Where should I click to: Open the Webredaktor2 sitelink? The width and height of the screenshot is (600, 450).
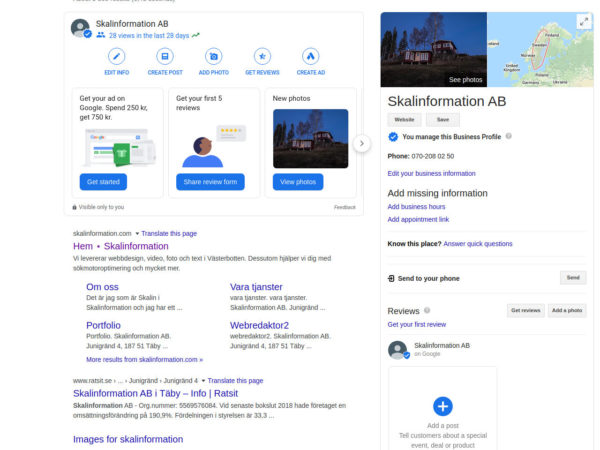[x=259, y=325]
